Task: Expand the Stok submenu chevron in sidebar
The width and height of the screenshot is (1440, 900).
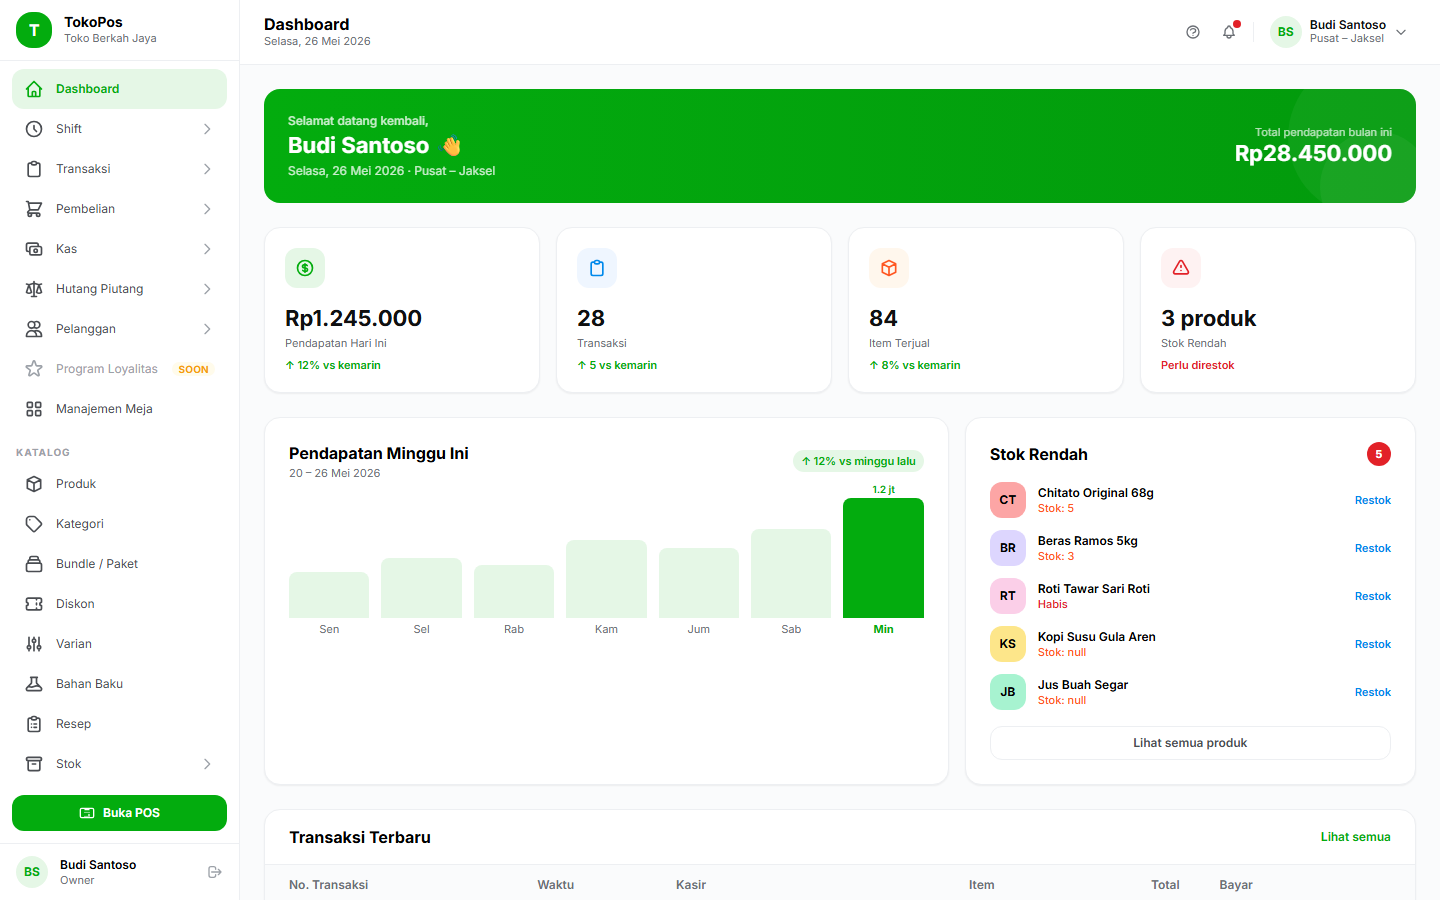Action: 207,764
